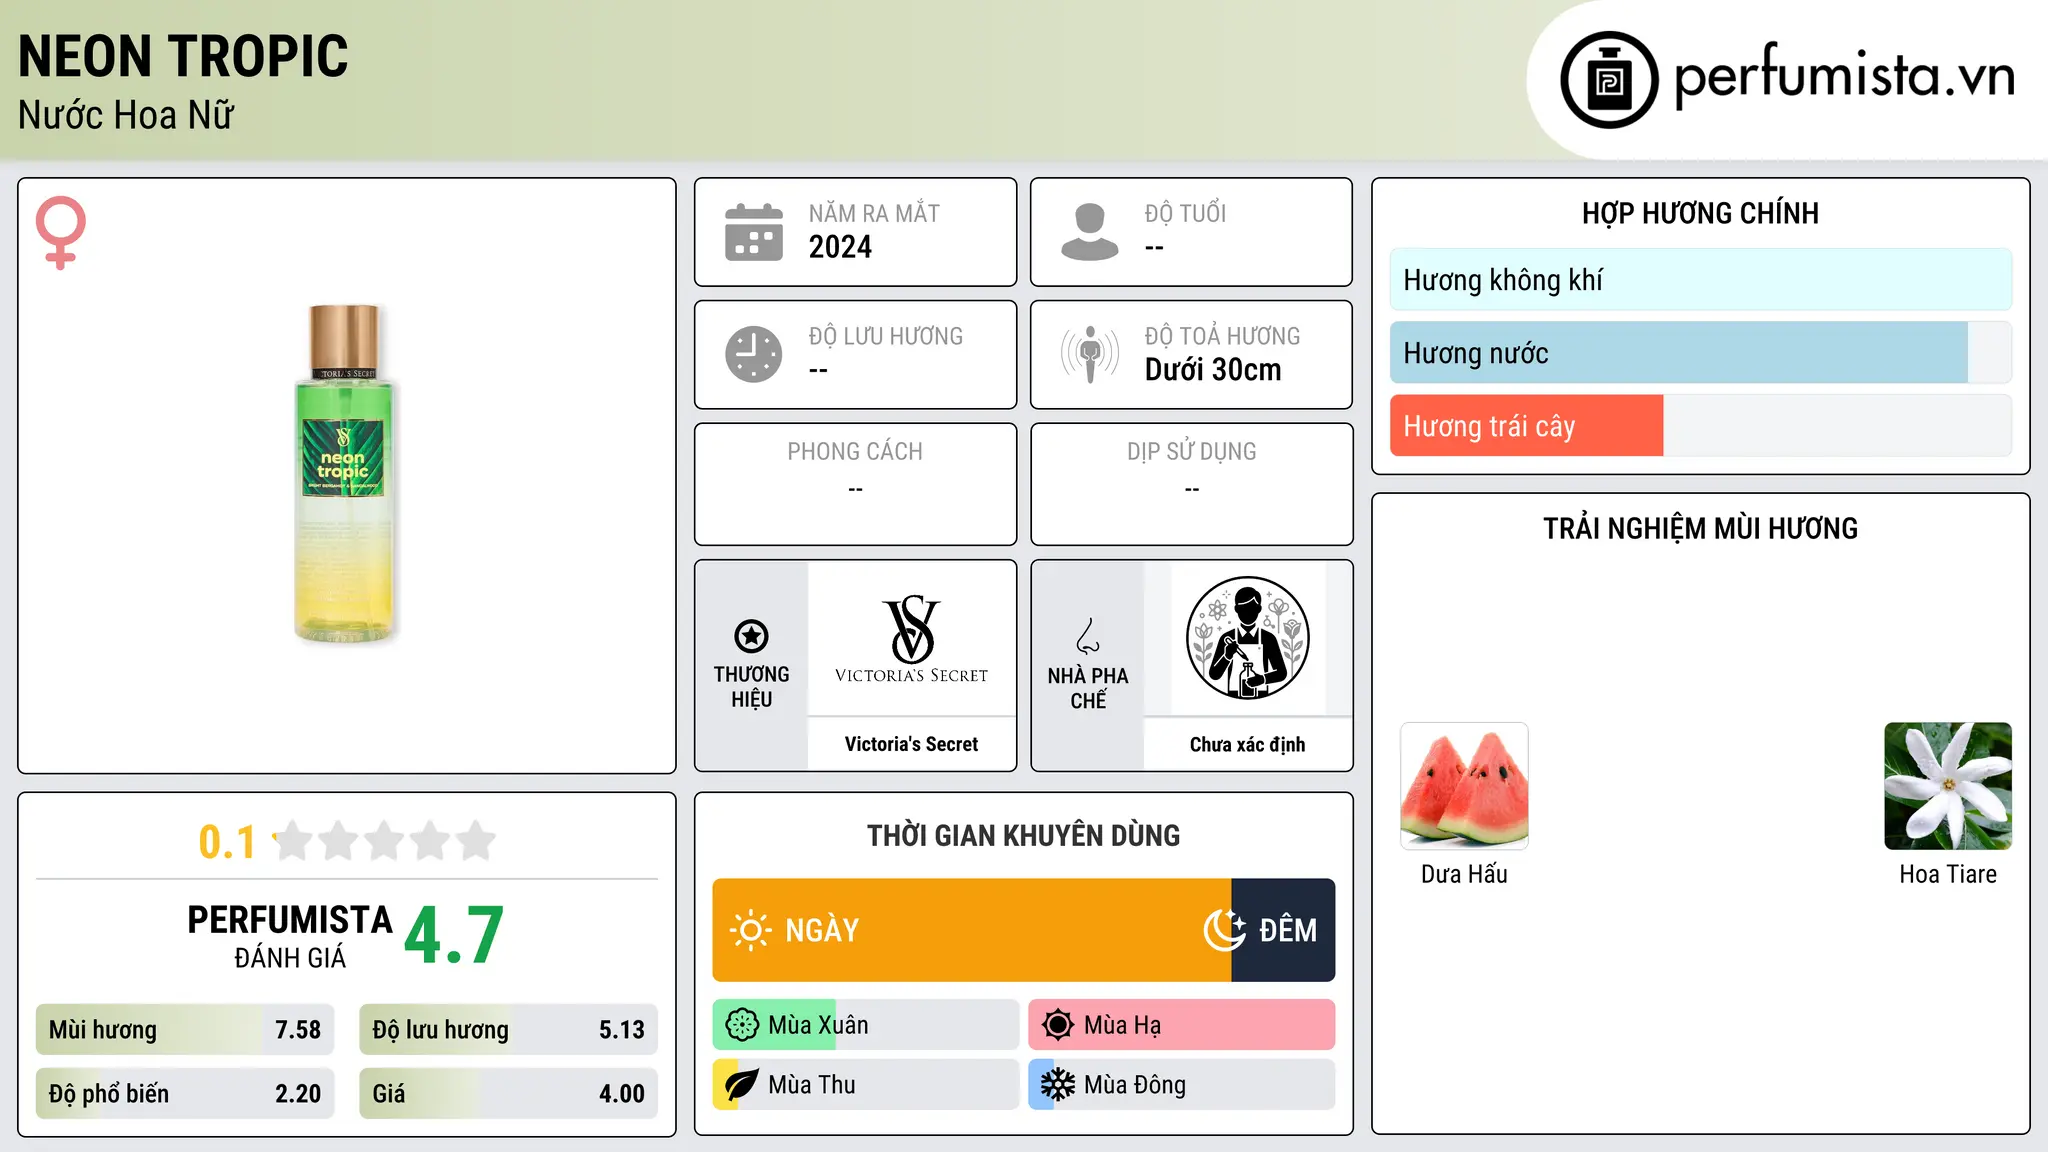This screenshot has width=2048, height=1152.
Task: Click the person icon beside Độ tuổi
Action: pyautogui.click(x=1090, y=232)
